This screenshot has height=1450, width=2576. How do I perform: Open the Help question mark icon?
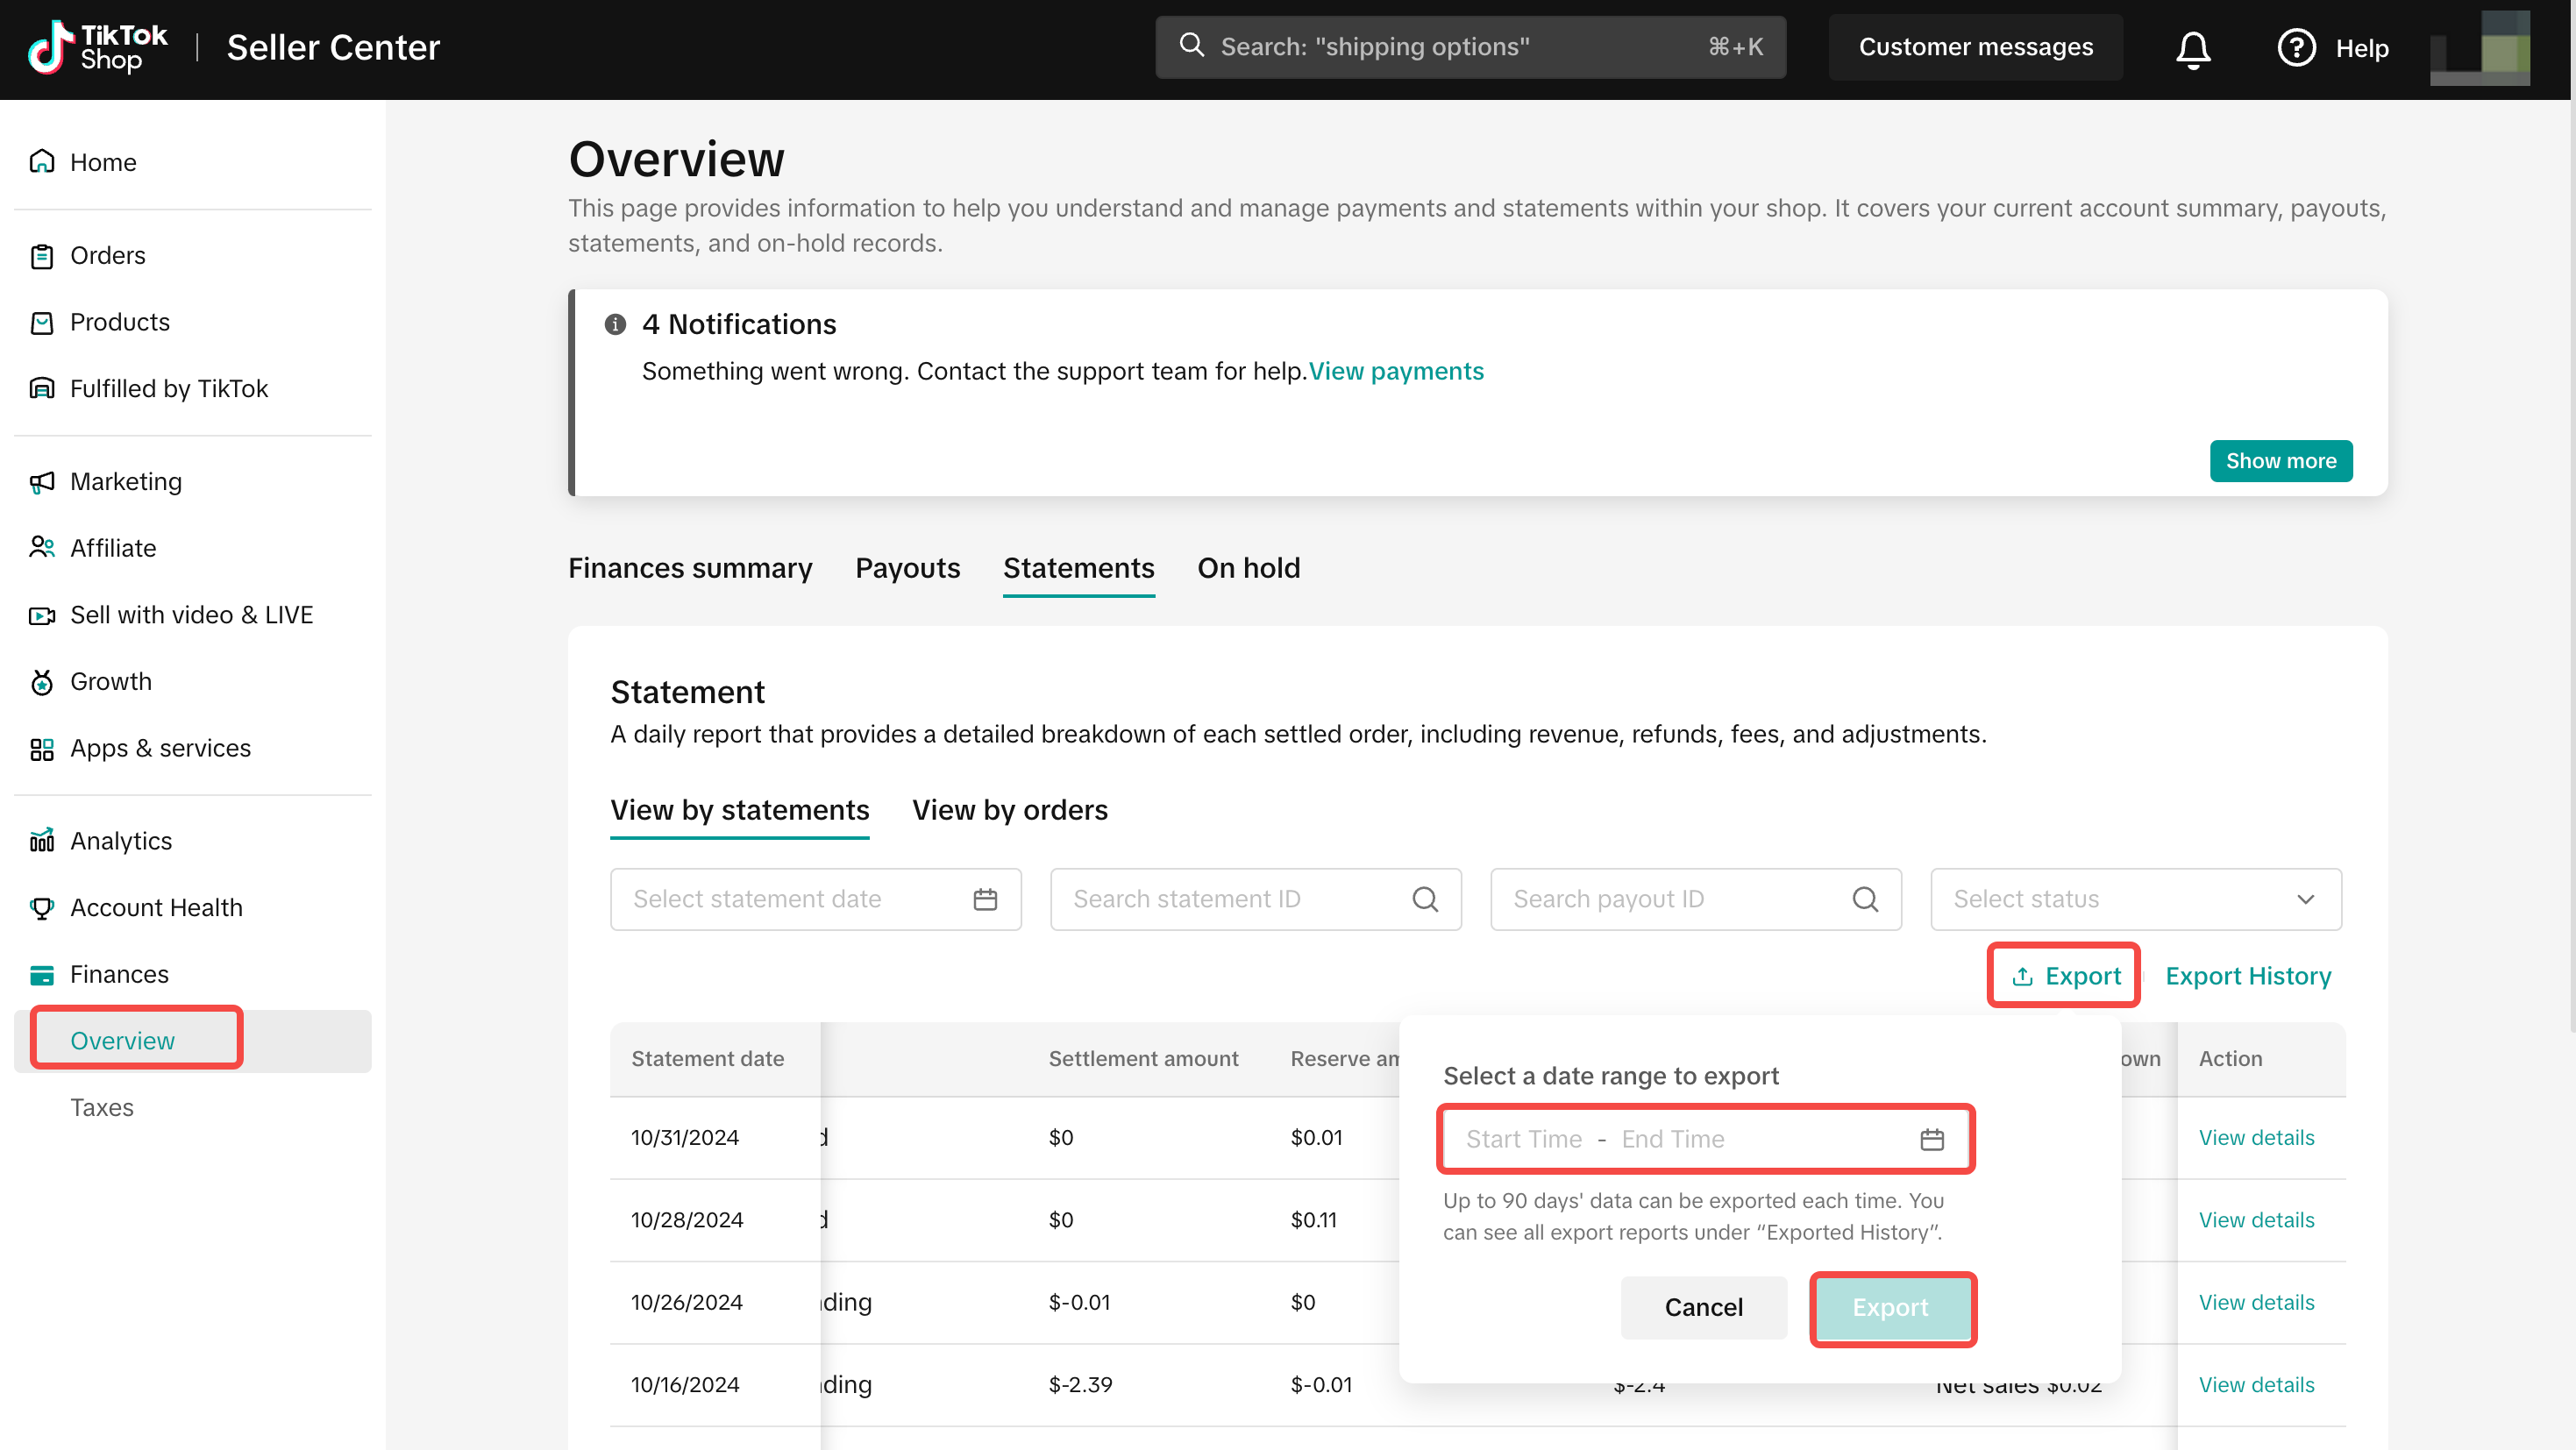click(2296, 48)
